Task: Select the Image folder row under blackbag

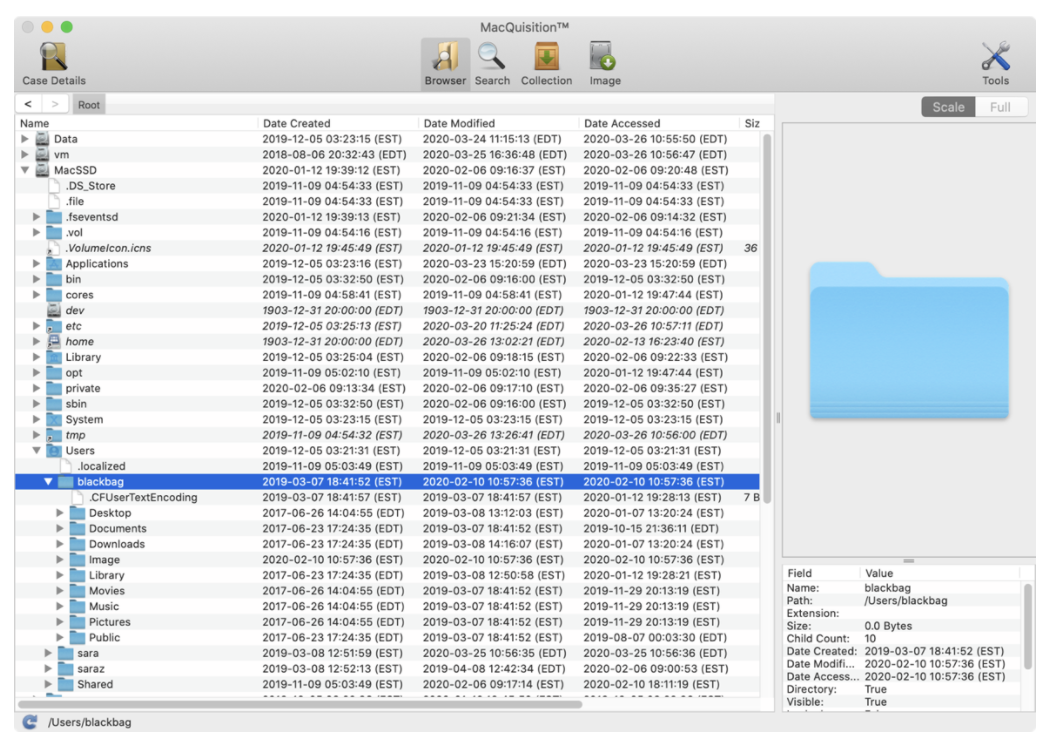Action: coord(387,560)
